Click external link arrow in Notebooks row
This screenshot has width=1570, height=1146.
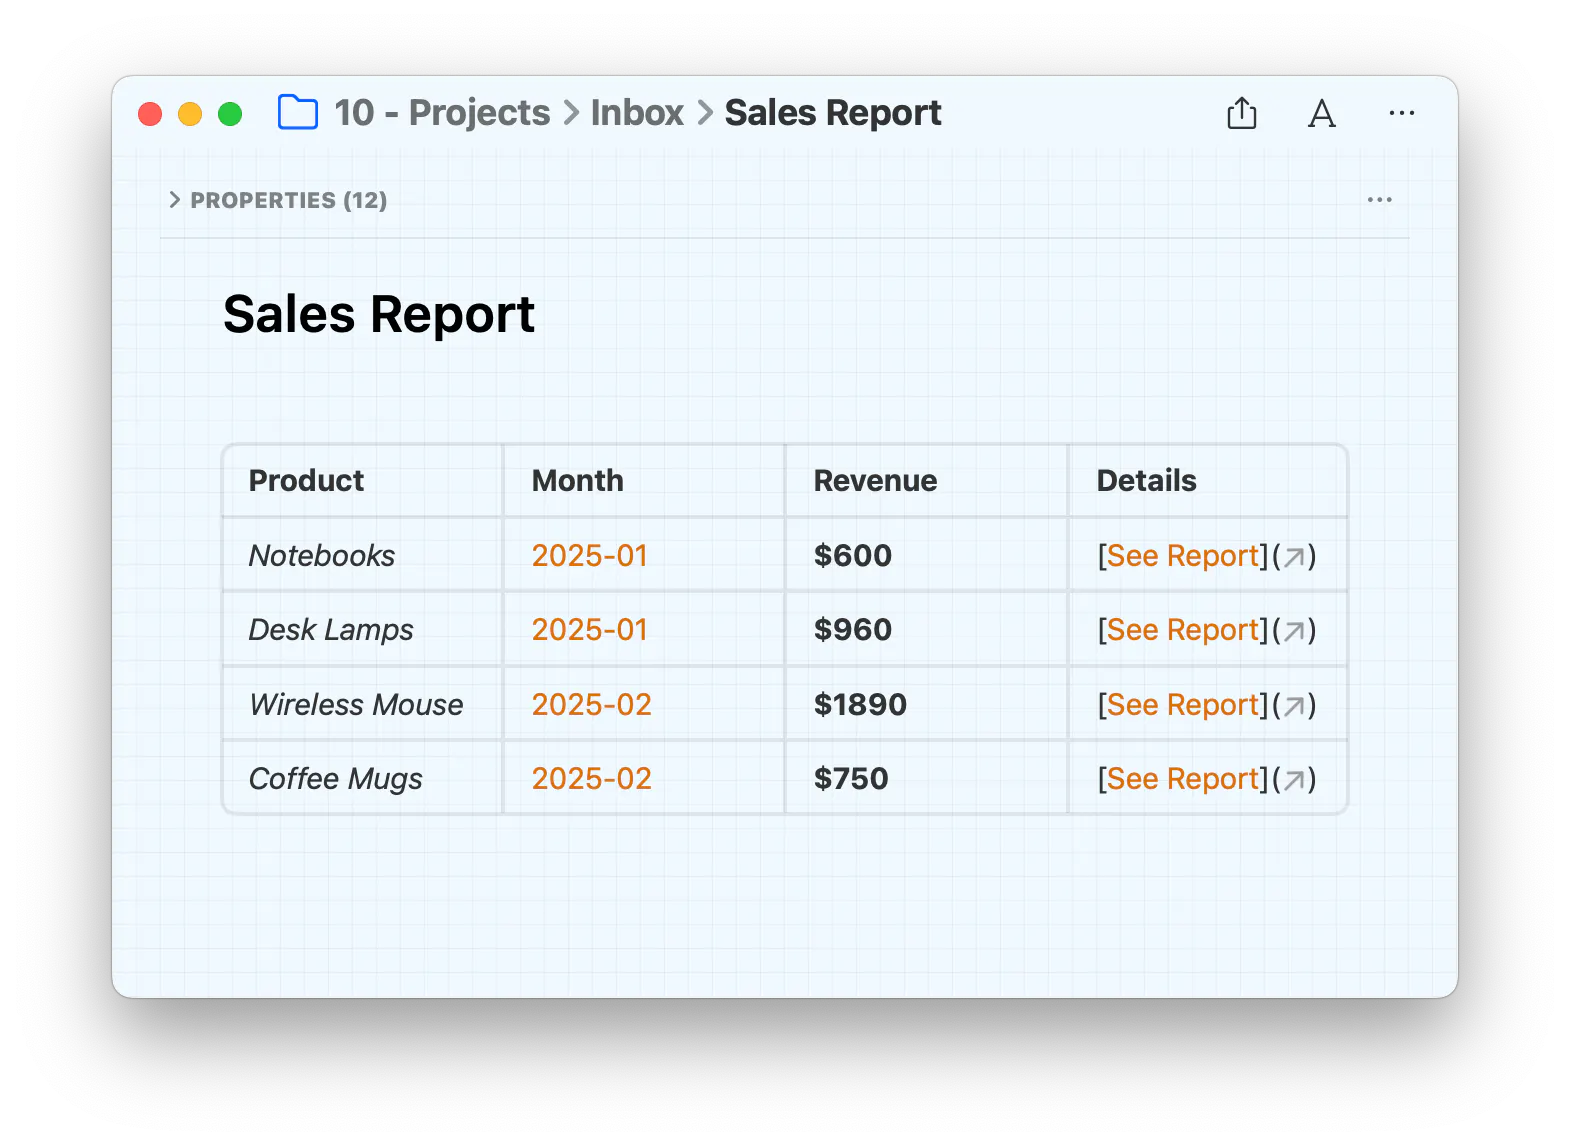1294,557
